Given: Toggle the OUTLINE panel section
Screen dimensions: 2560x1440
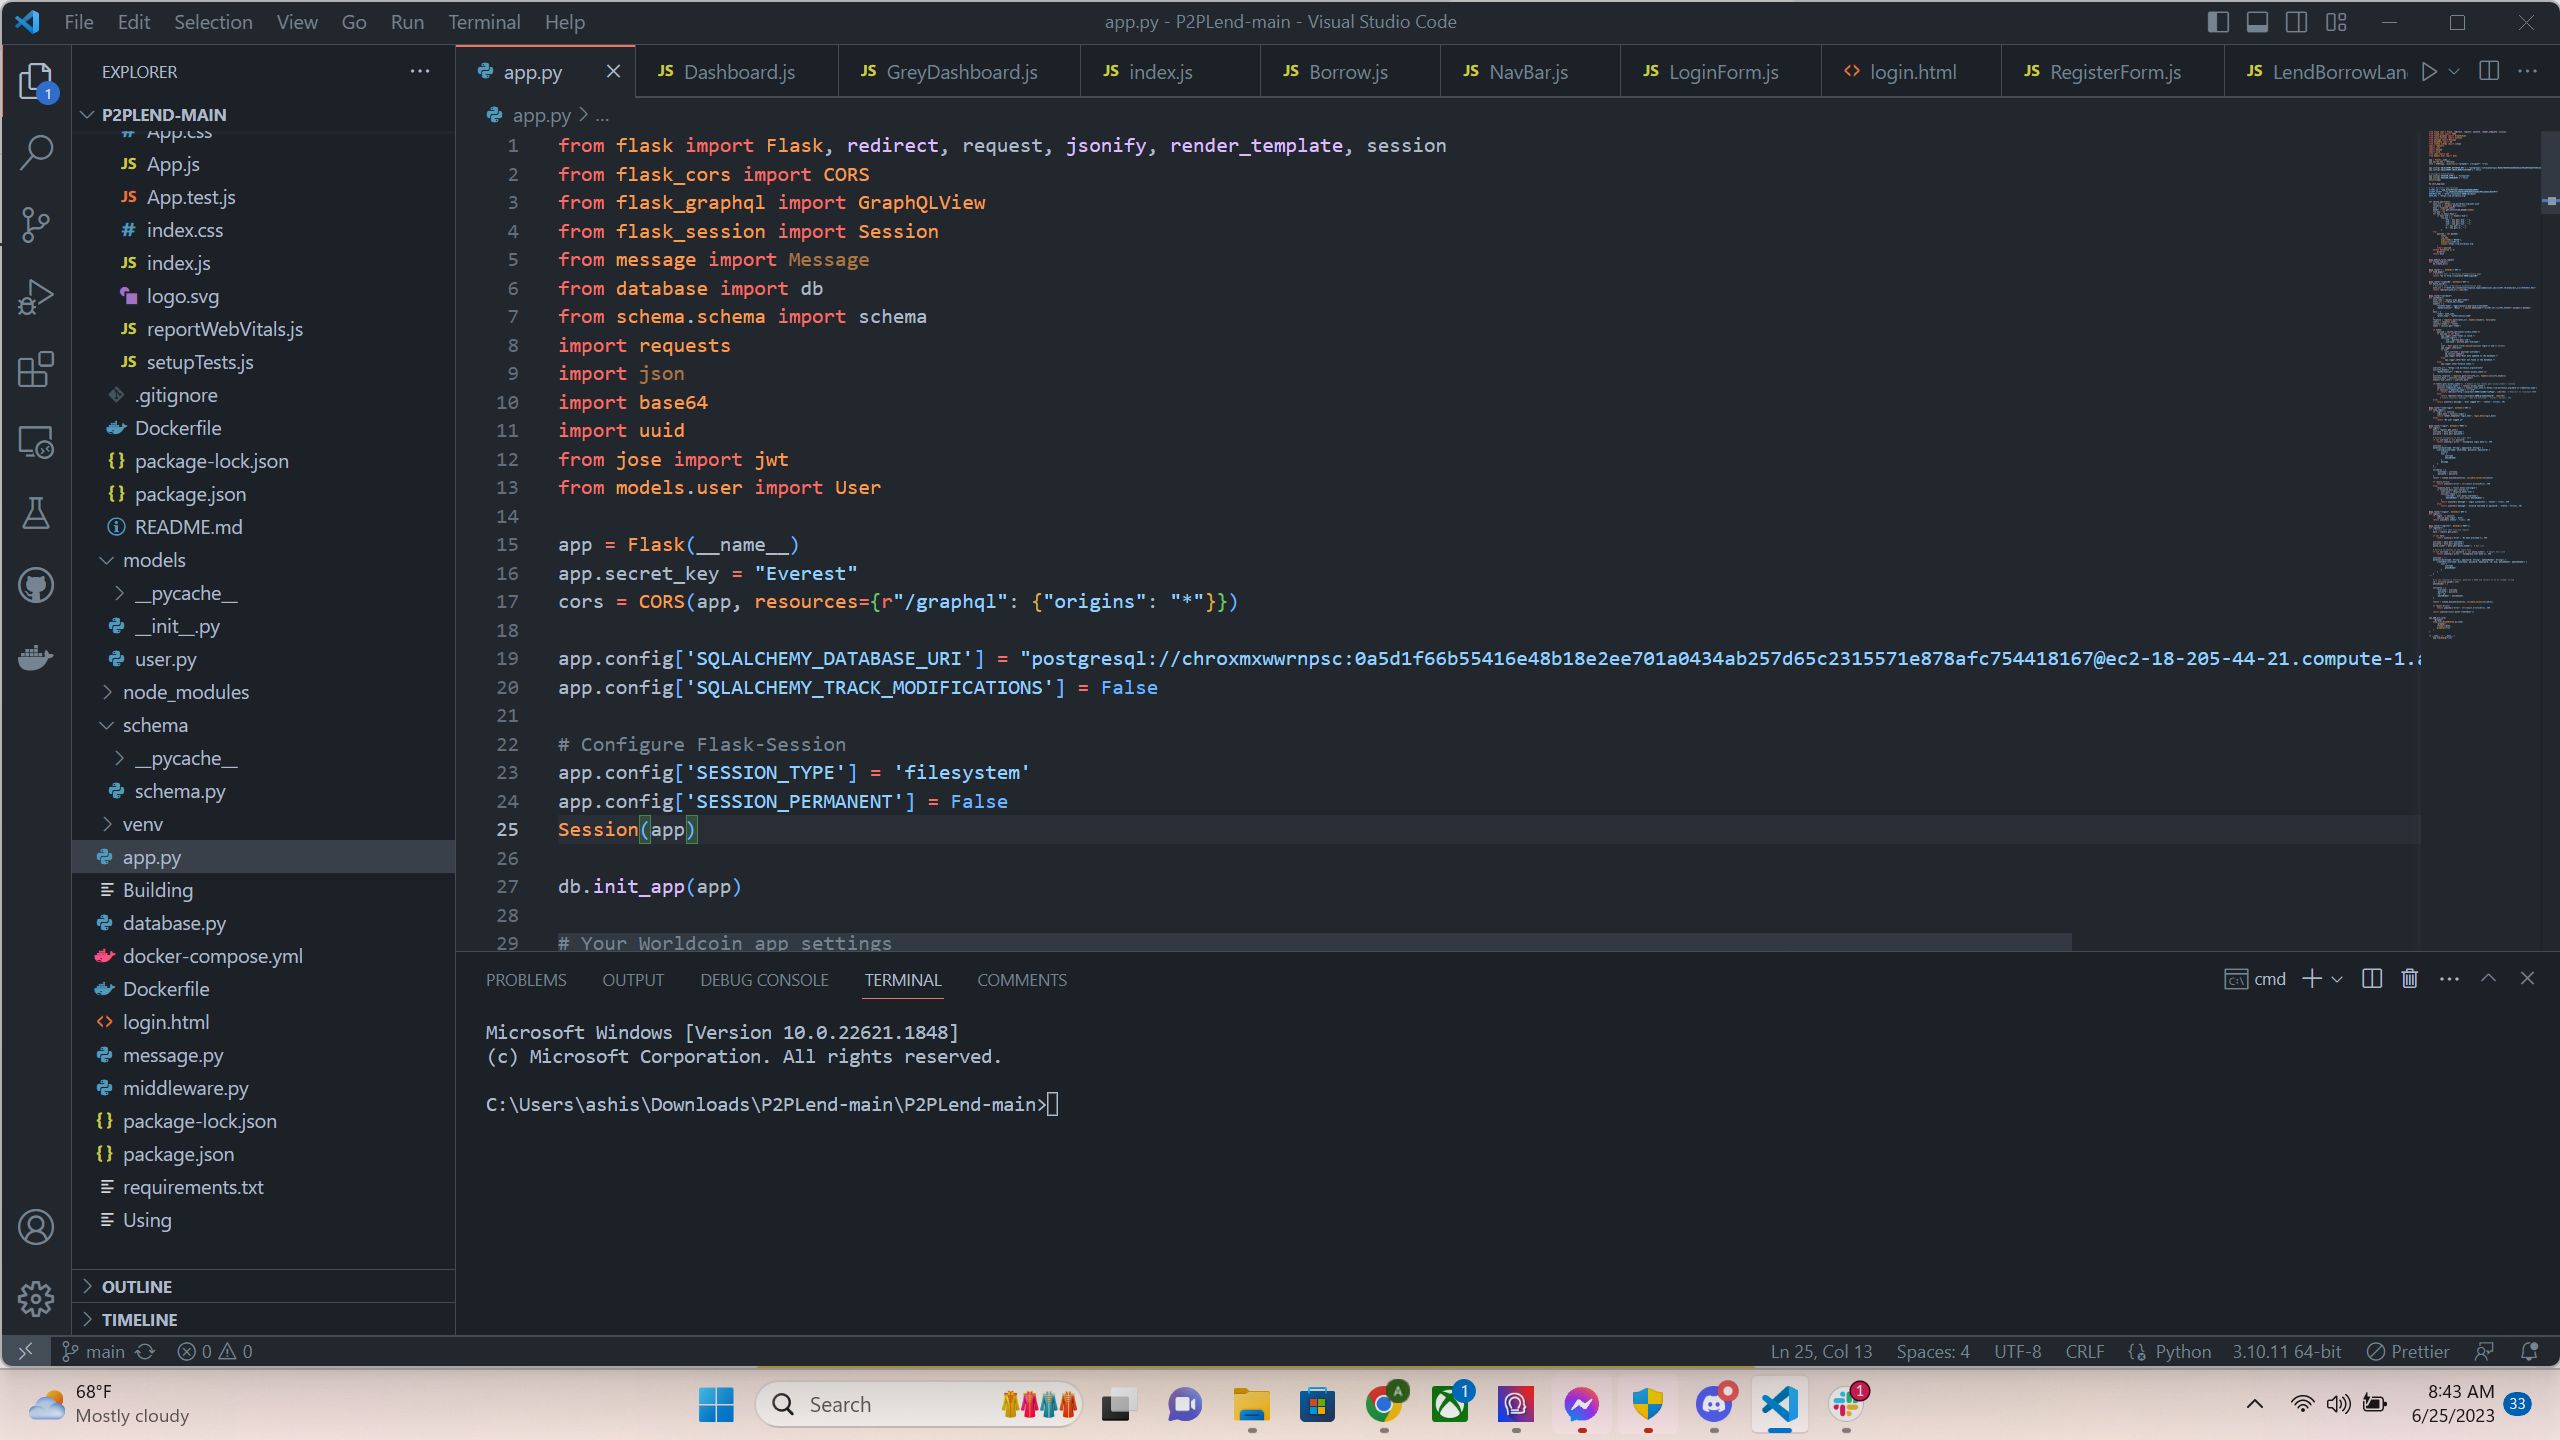Looking at the screenshot, I should pyautogui.click(x=137, y=1285).
